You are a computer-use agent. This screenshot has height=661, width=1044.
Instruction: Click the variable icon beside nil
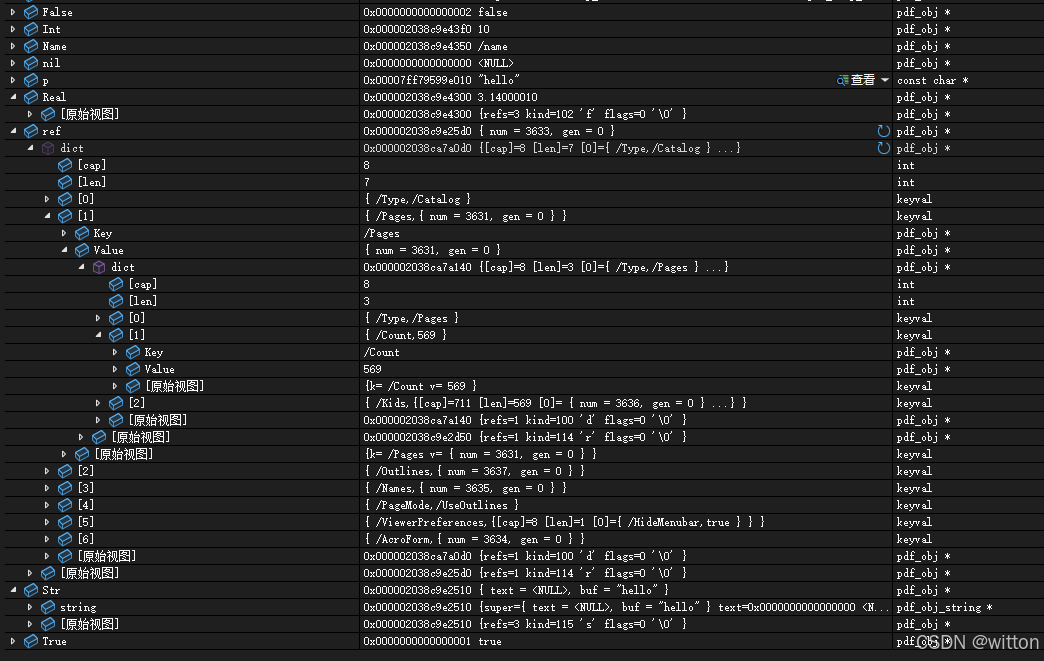click(x=31, y=63)
